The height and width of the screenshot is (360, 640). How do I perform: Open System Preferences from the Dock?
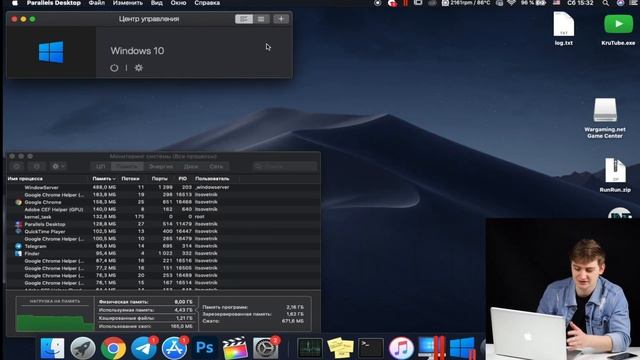(x=265, y=348)
